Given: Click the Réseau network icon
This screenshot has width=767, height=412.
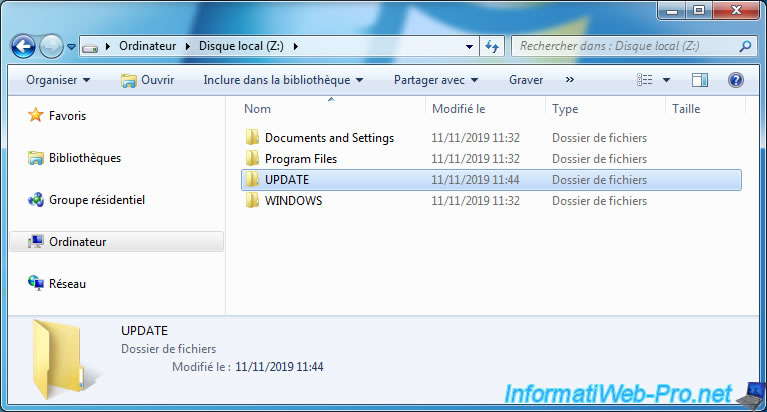Looking at the screenshot, I should (36, 283).
